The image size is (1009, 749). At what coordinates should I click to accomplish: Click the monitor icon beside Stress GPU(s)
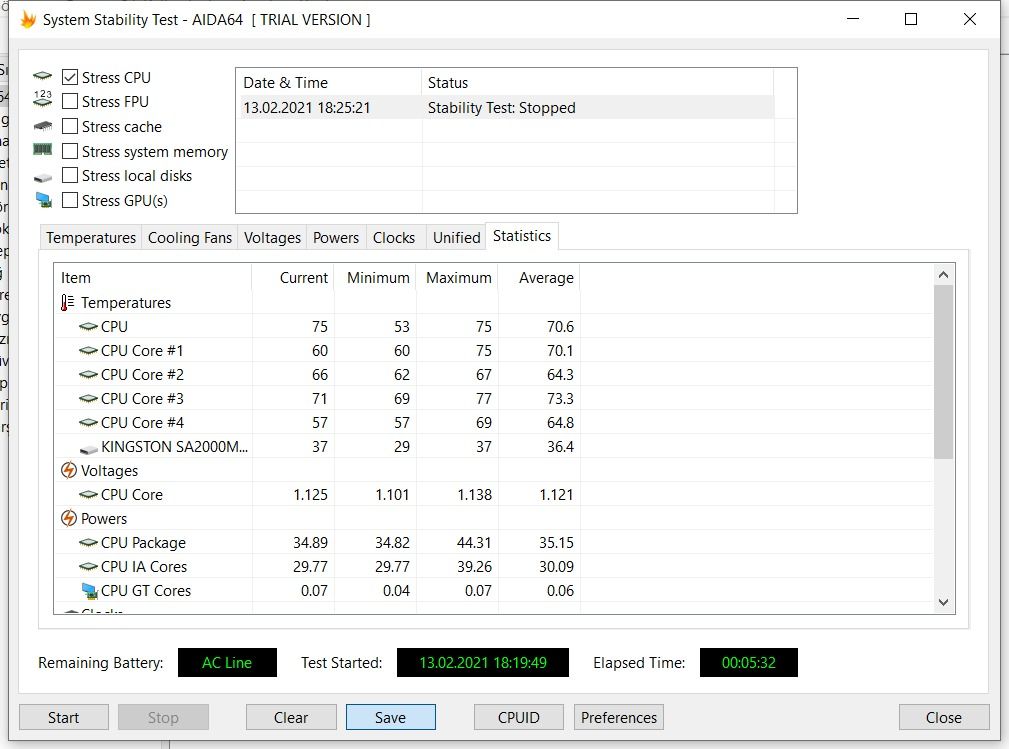[x=44, y=200]
